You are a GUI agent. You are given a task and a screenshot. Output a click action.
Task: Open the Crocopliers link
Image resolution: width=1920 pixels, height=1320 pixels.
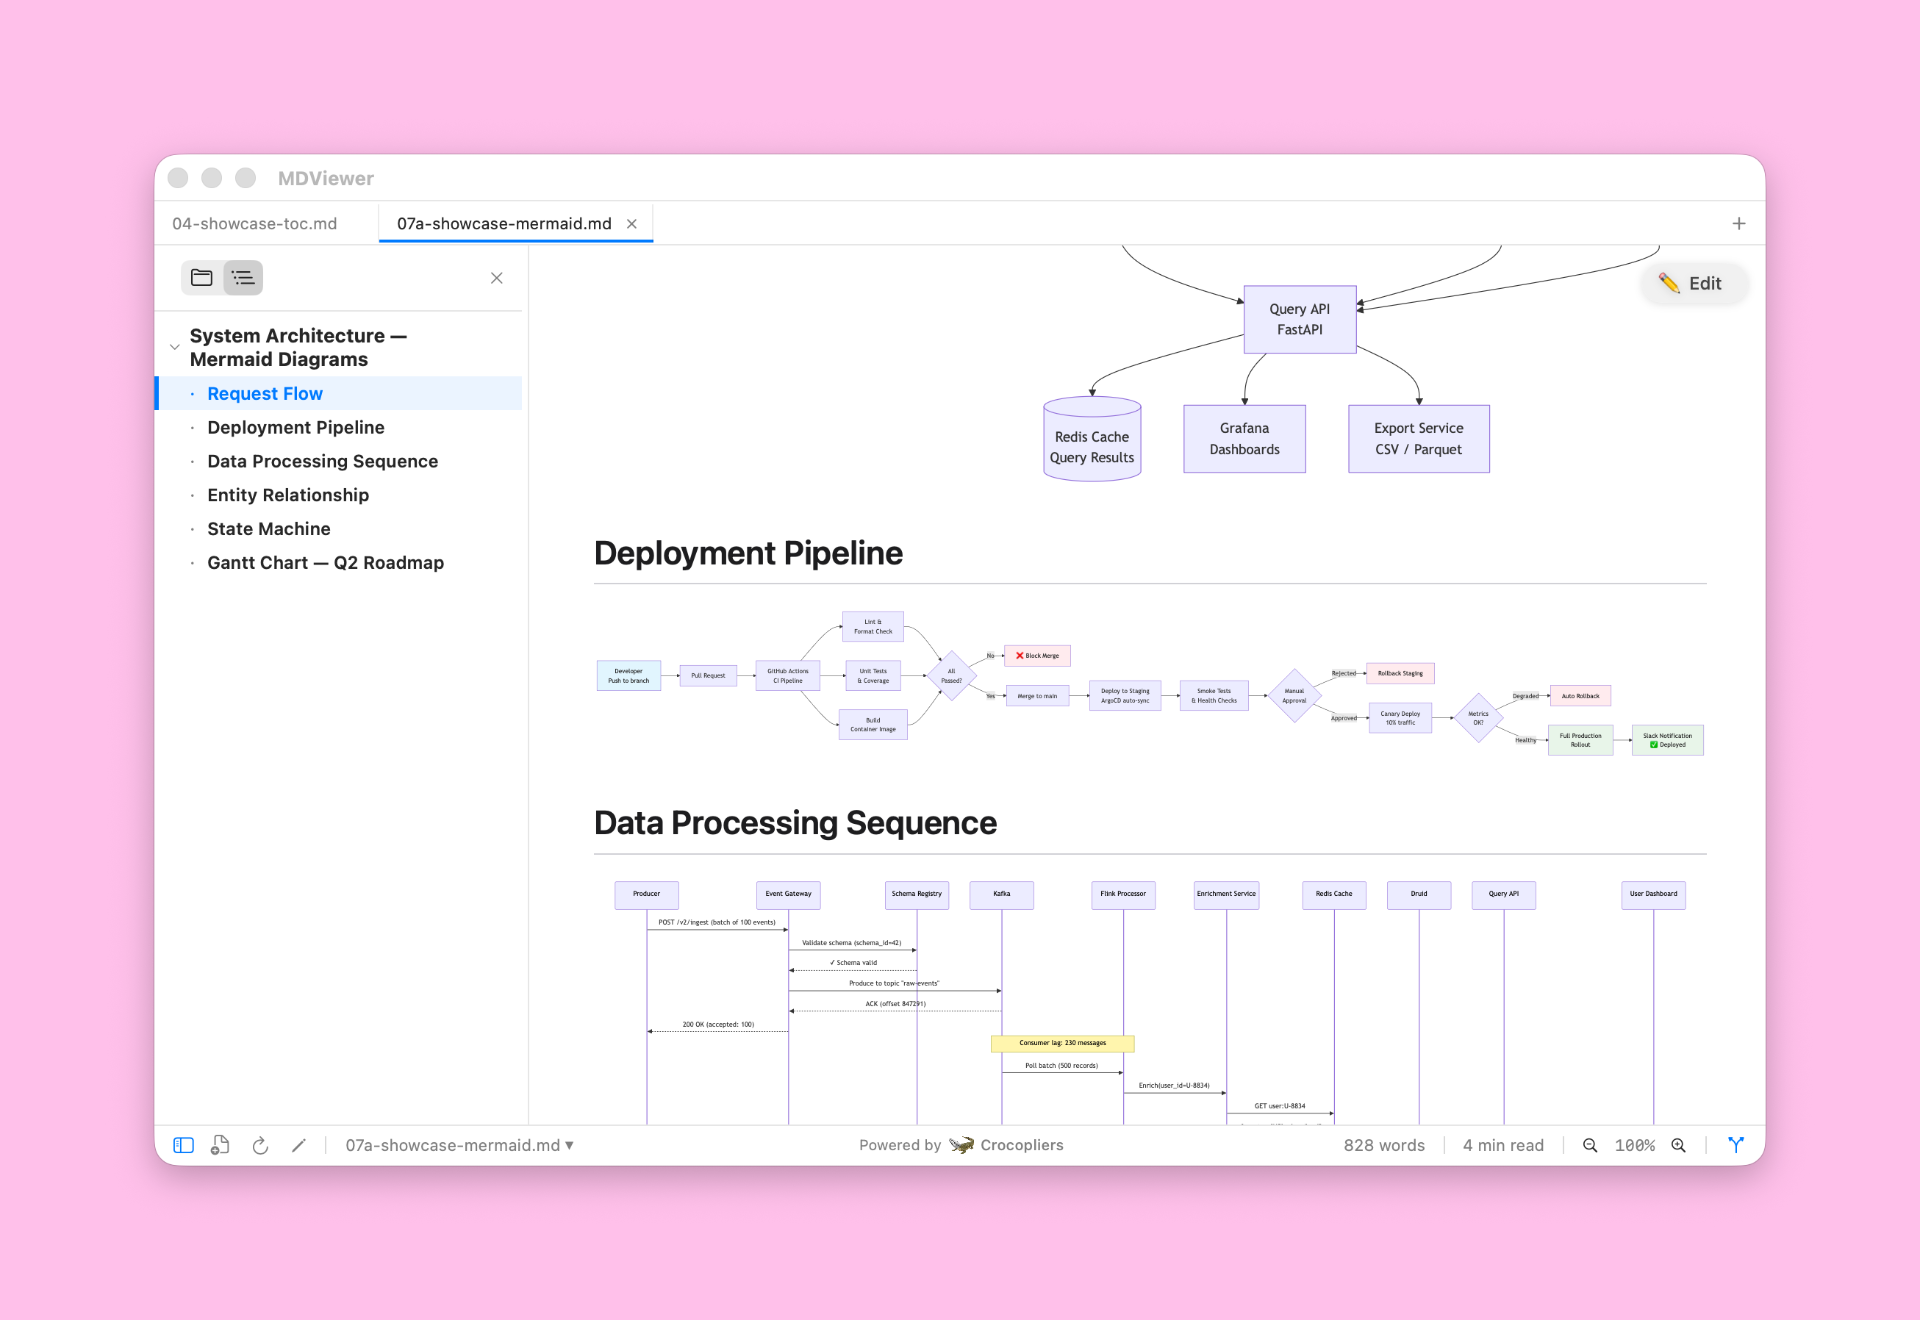1007,1145
